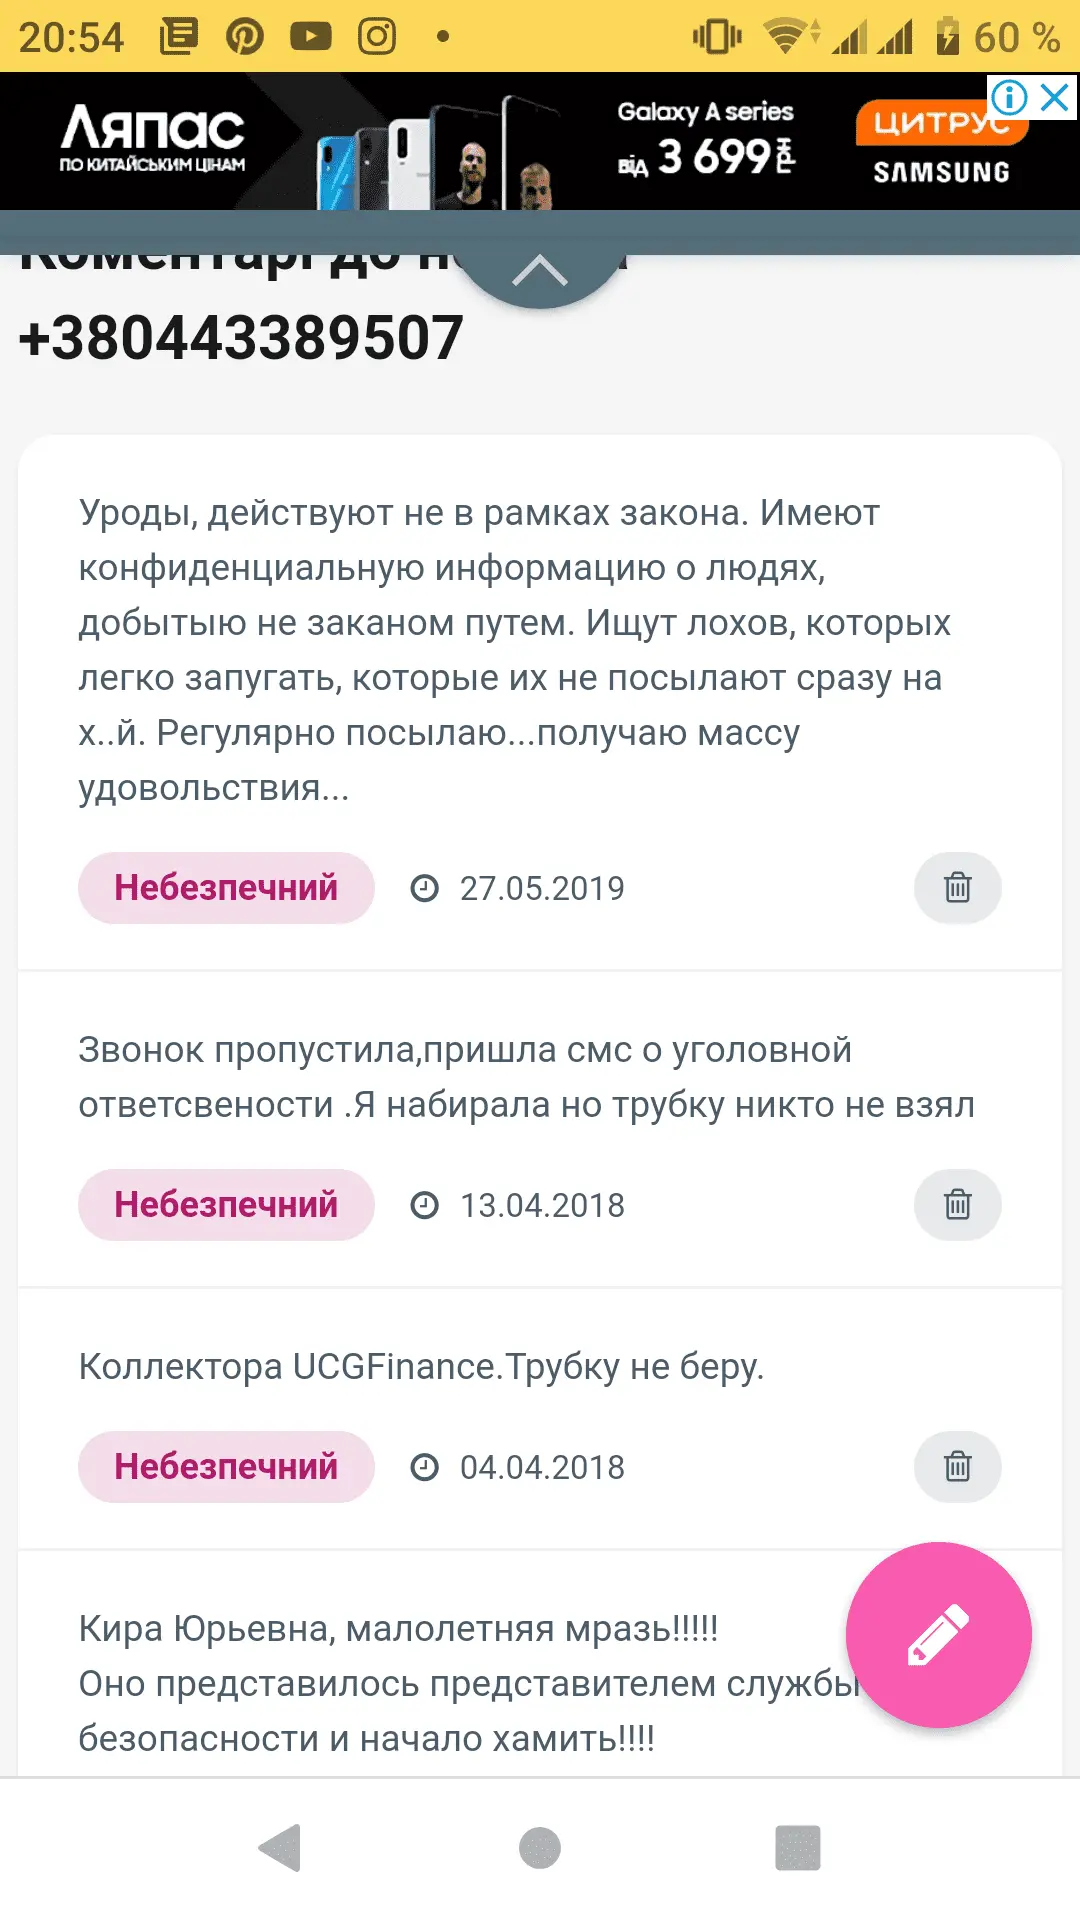The image size is (1080, 1920).
Task: Select the phone number +380443389507 heading
Action: (241, 338)
